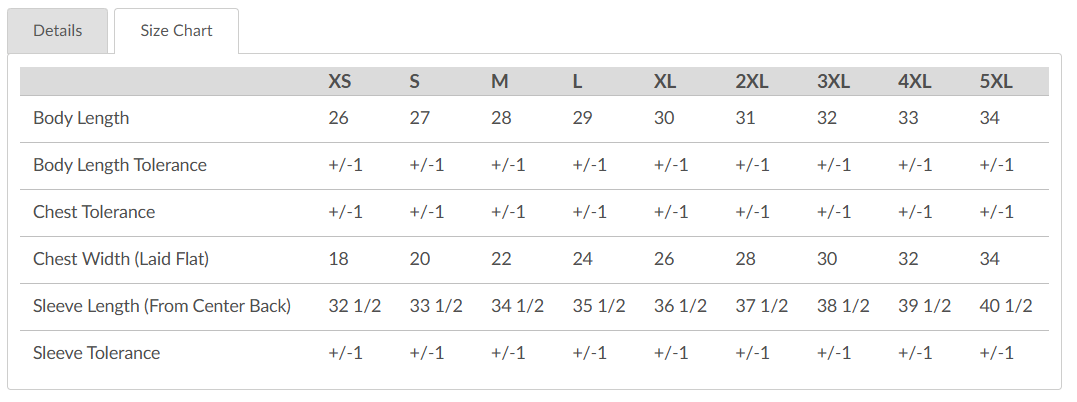Click the Chest Tolerance row label
Viewport: 1077px width, 402px height.
[x=94, y=212]
